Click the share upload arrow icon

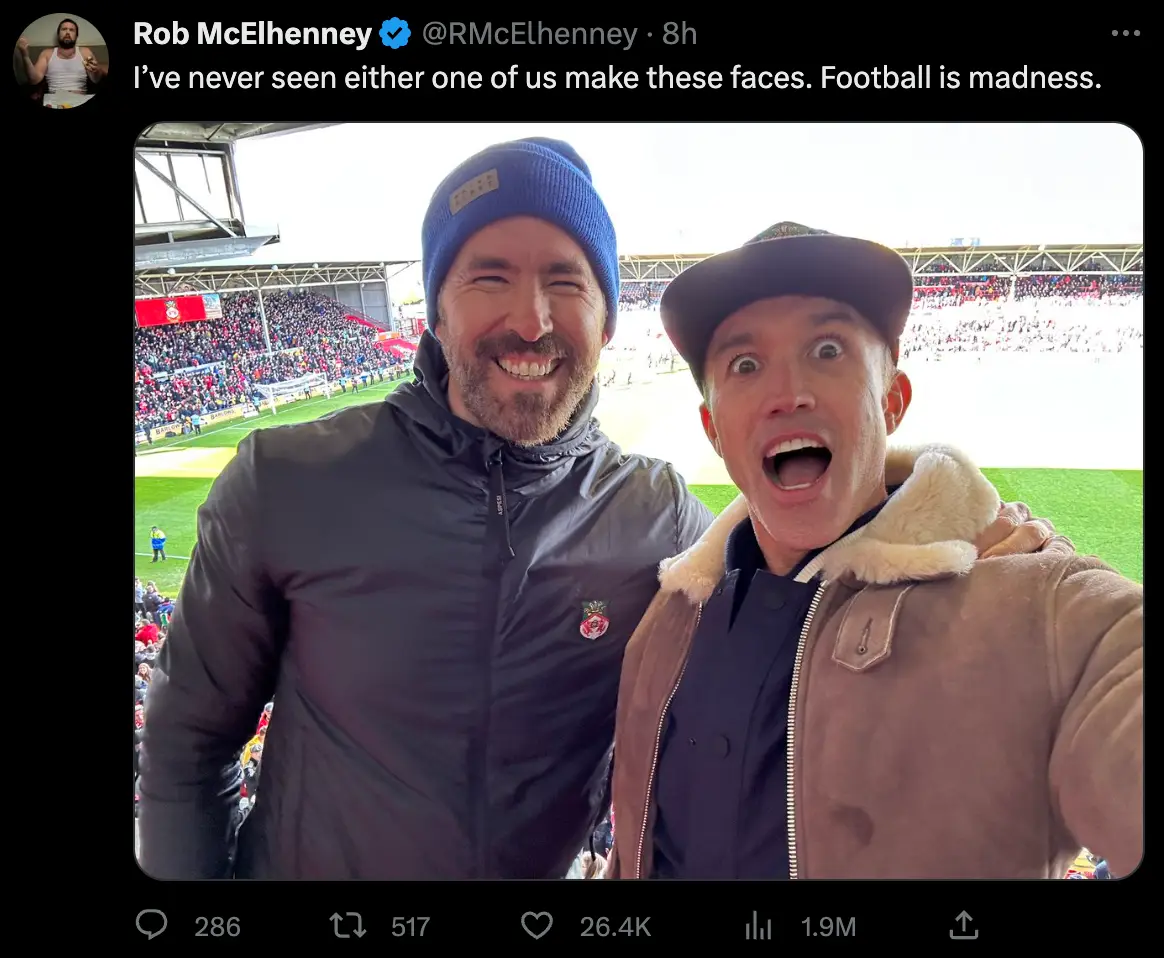click(x=963, y=926)
